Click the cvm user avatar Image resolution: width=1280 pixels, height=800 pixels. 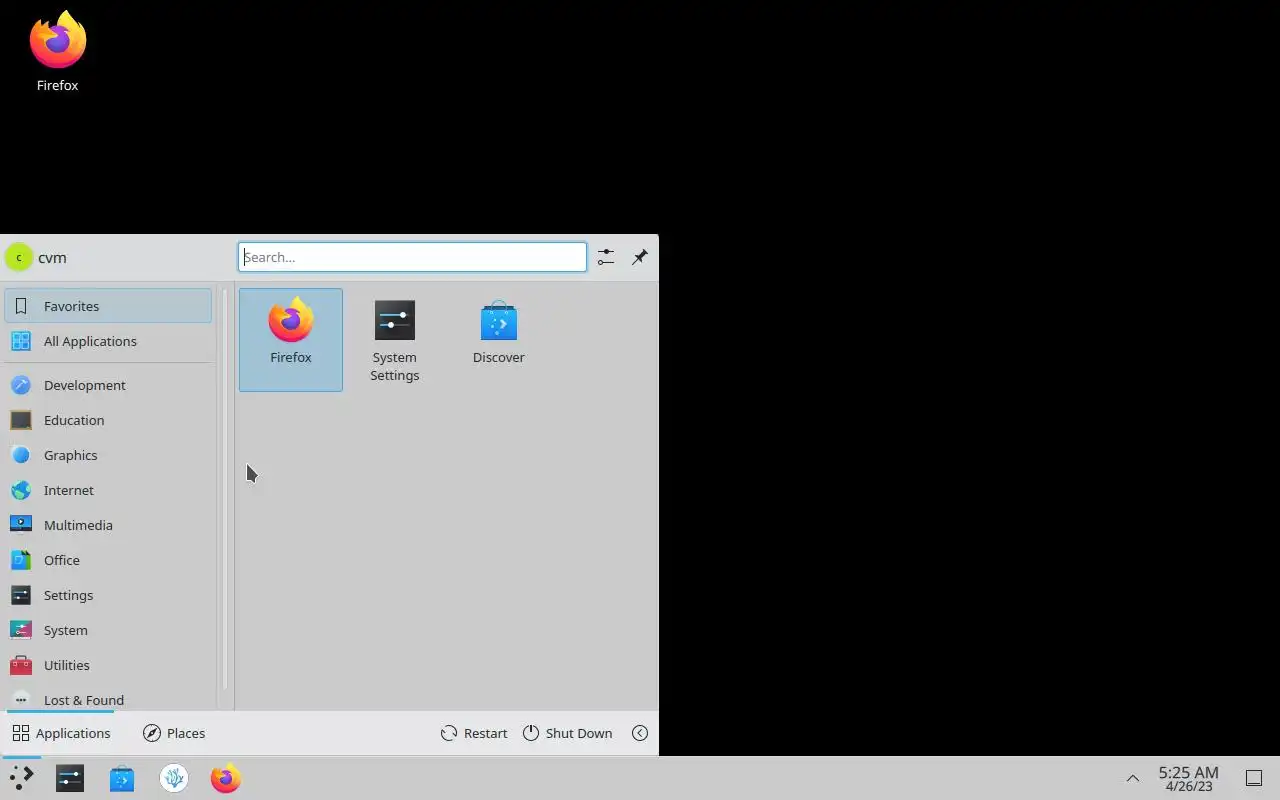point(19,258)
